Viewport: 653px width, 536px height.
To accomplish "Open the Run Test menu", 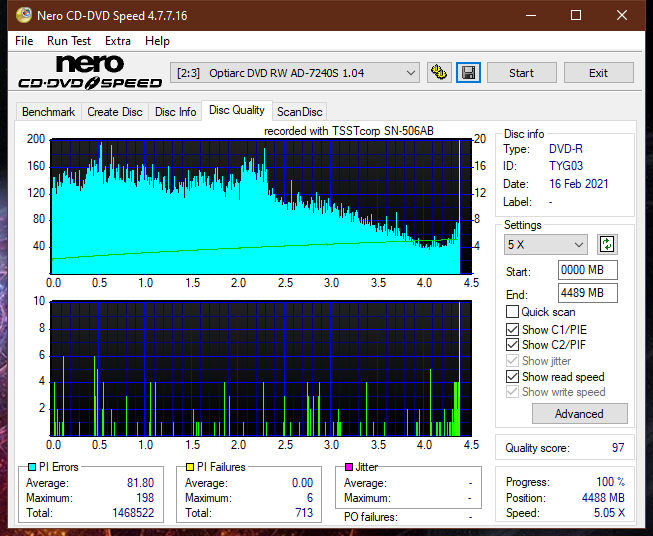I will [x=69, y=41].
